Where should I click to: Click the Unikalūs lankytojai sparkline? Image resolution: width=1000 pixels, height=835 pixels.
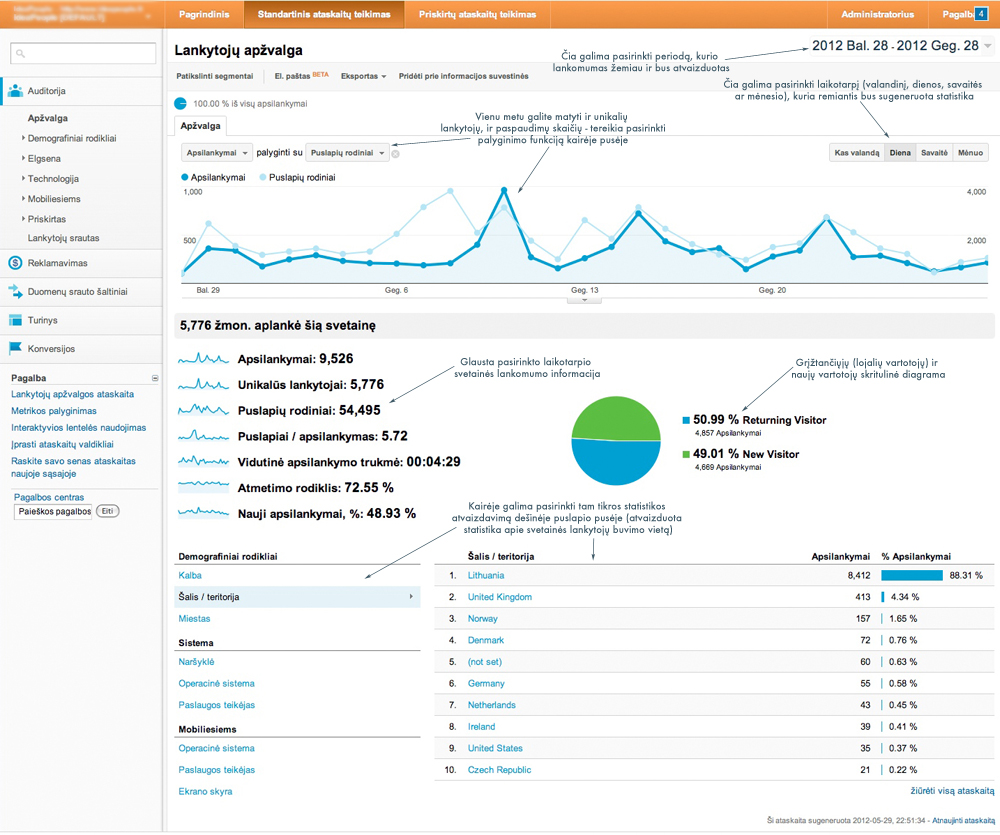pyautogui.click(x=203, y=385)
